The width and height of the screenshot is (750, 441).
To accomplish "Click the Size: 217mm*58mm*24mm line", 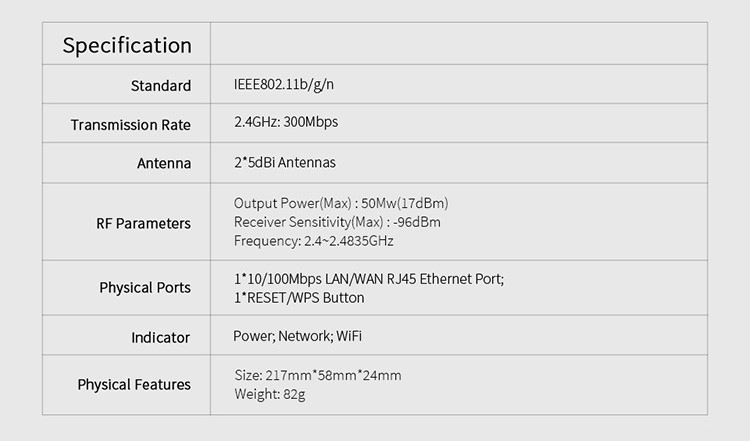I will pos(318,375).
